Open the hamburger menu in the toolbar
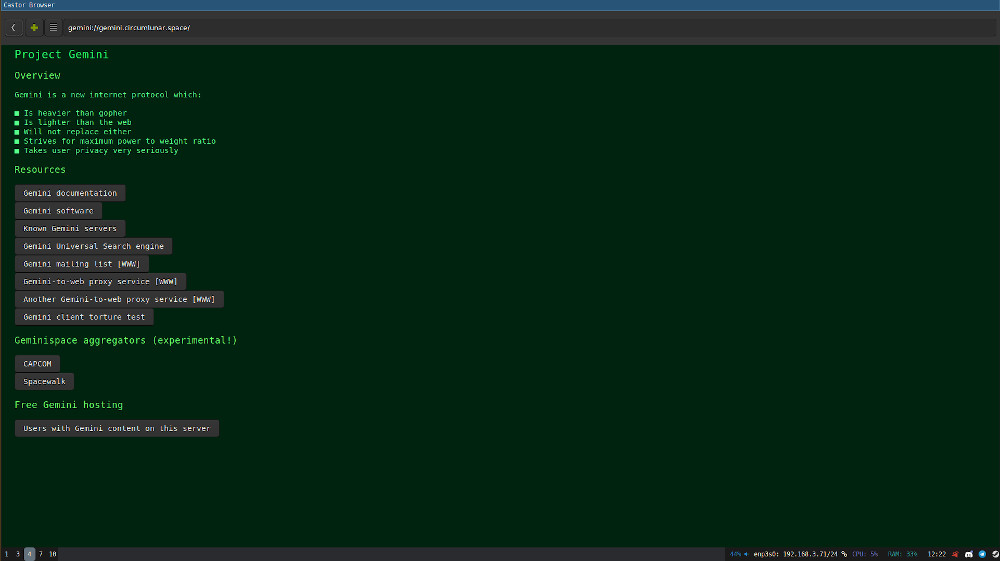This screenshot has width=1000, height=561. tap(54, 27)
